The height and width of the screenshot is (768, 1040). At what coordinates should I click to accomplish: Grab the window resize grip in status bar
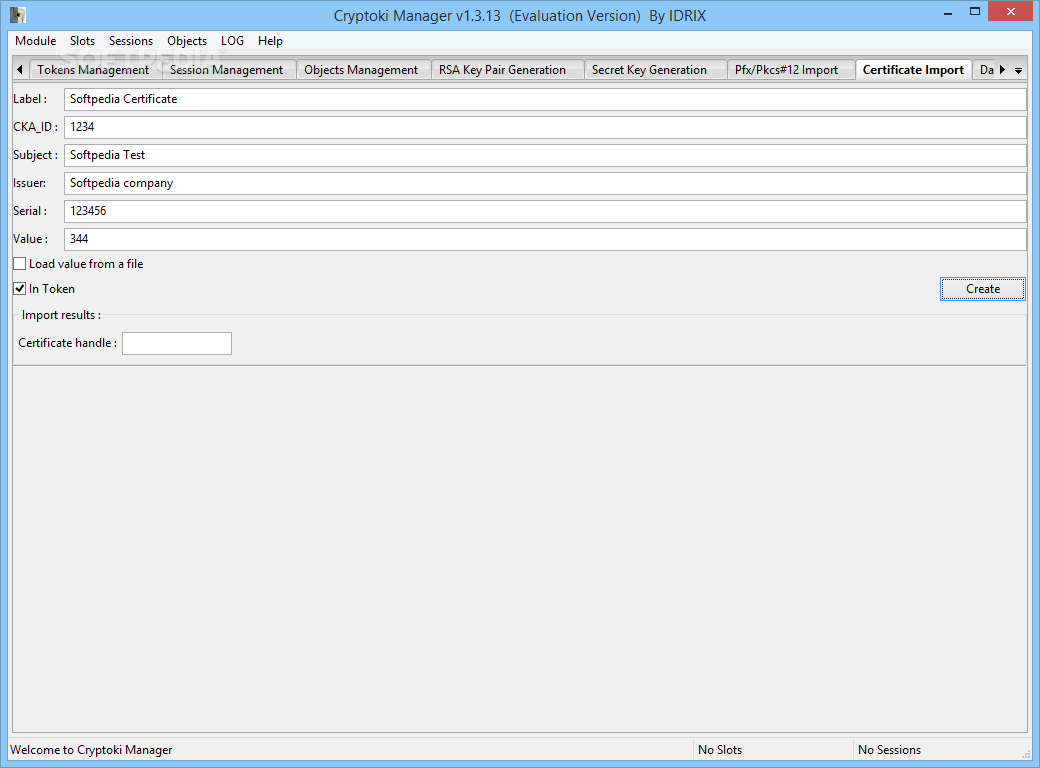(x=1026, y=754)
